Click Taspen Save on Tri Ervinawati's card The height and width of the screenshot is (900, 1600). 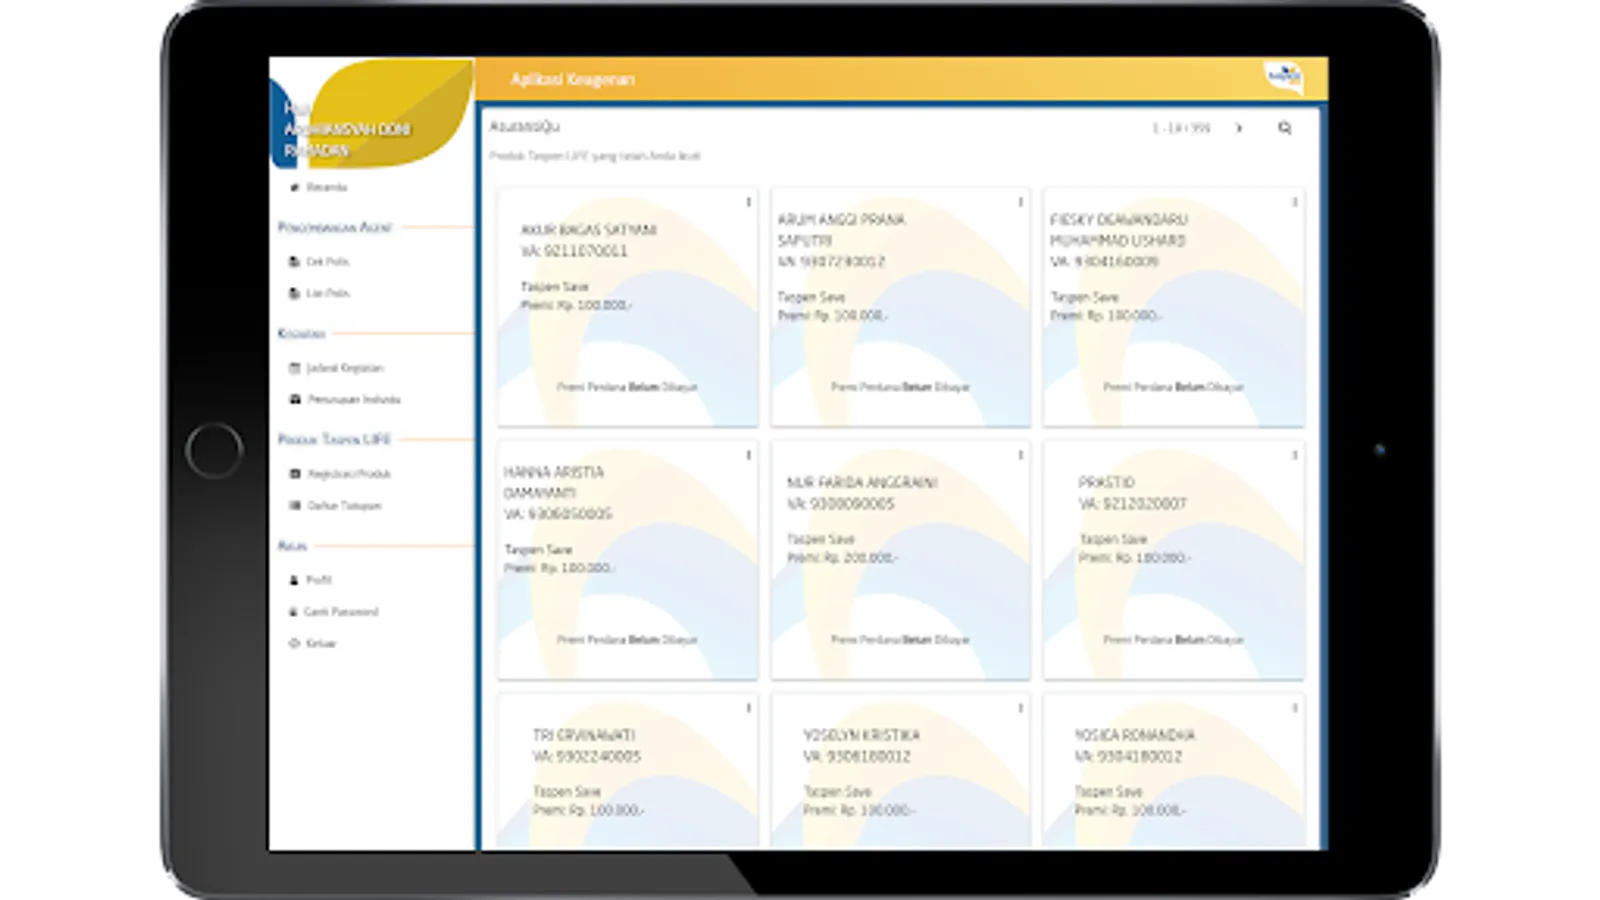click(566, 791)
